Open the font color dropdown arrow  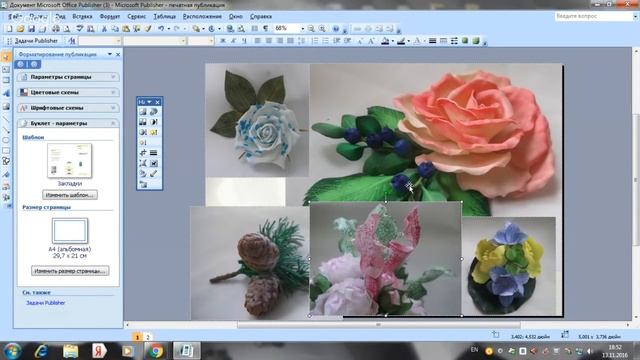click(424, 41)
